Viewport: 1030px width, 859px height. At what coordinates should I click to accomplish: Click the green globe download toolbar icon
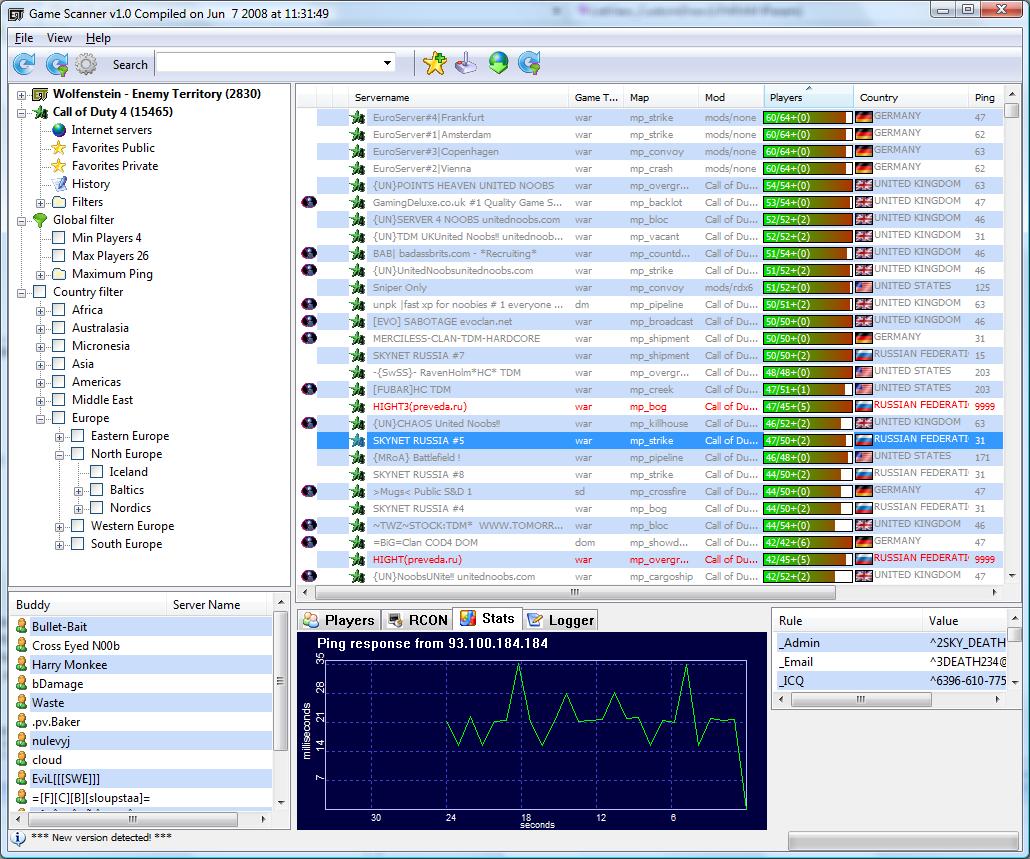pyautogui.click(x=499, y=64)
